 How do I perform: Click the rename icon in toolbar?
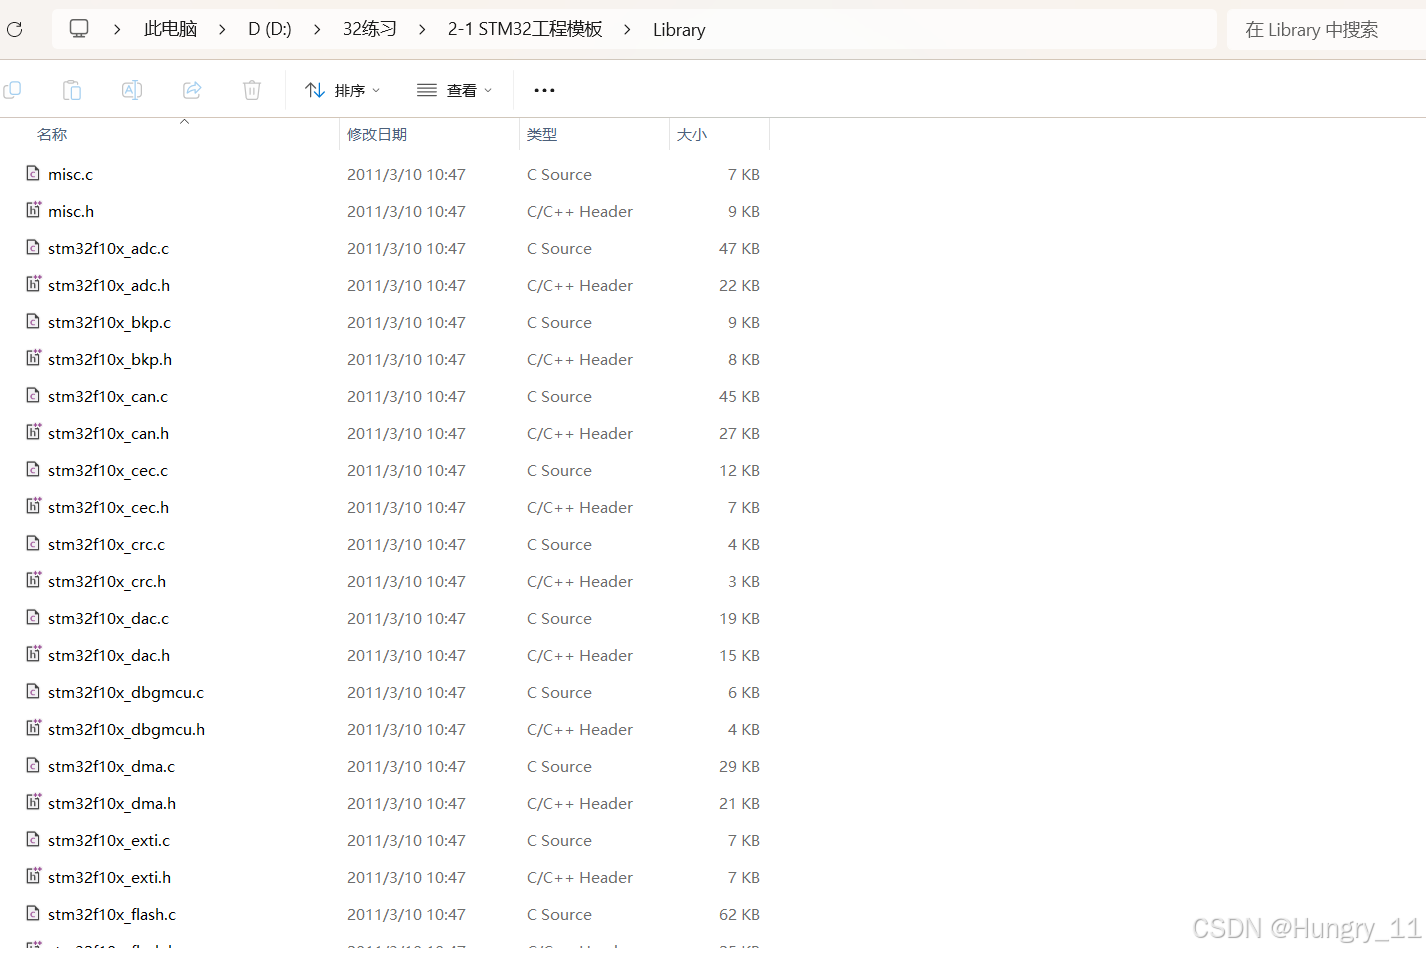coord(132,90)
